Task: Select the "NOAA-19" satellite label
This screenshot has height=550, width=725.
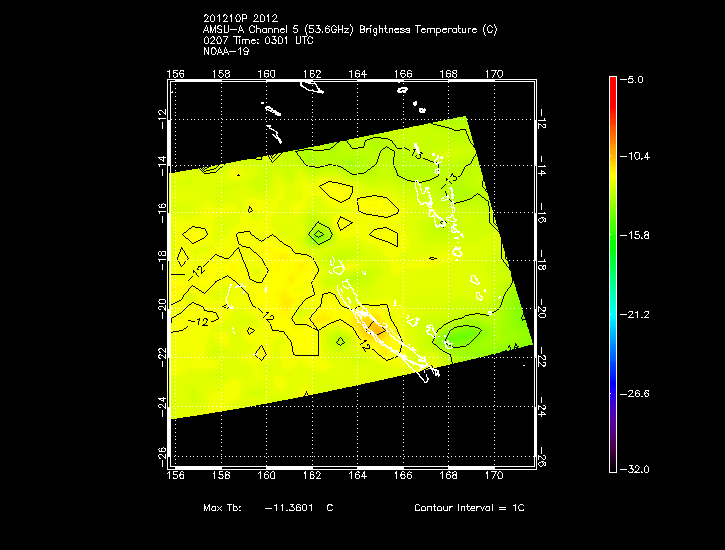Action: pos(226,52)
